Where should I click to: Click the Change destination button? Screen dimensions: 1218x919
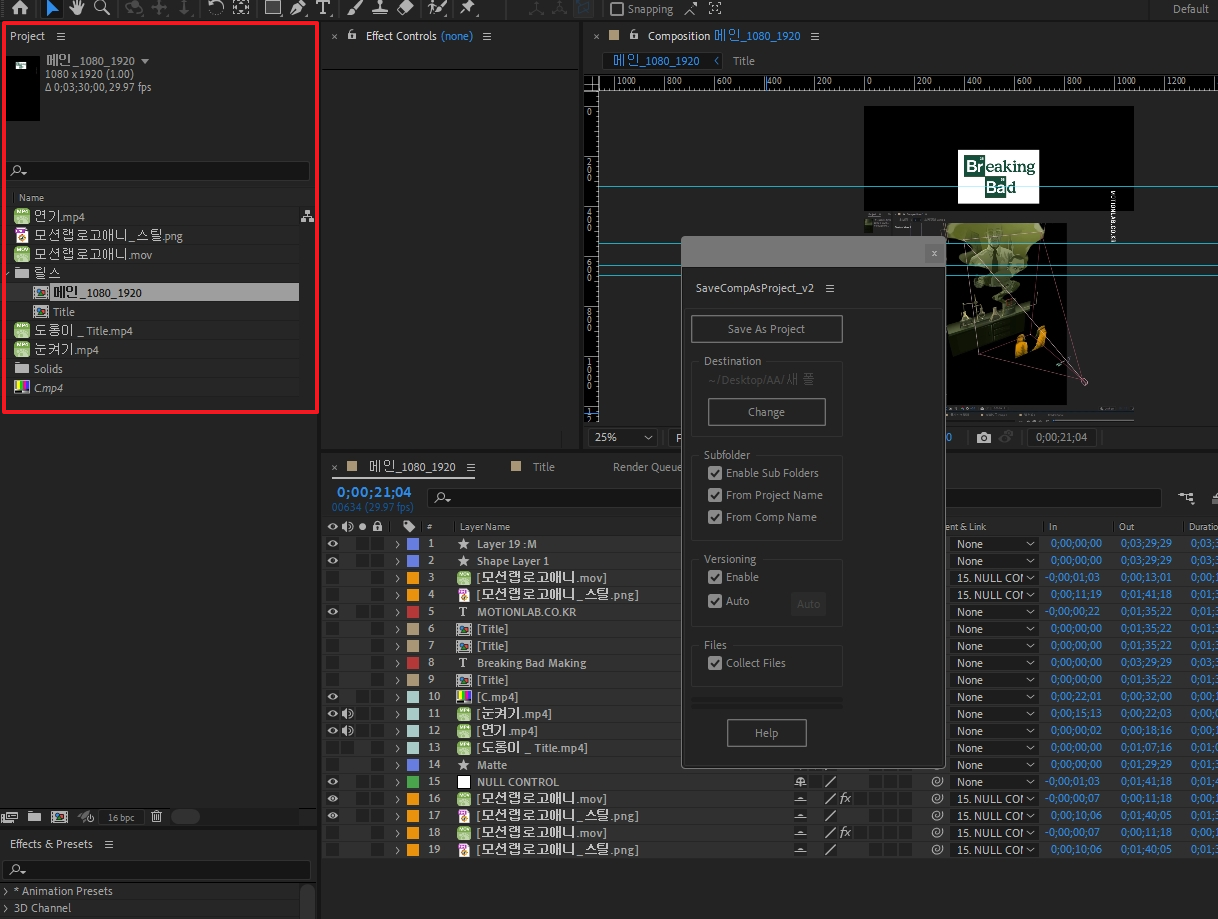coord(766,412)
